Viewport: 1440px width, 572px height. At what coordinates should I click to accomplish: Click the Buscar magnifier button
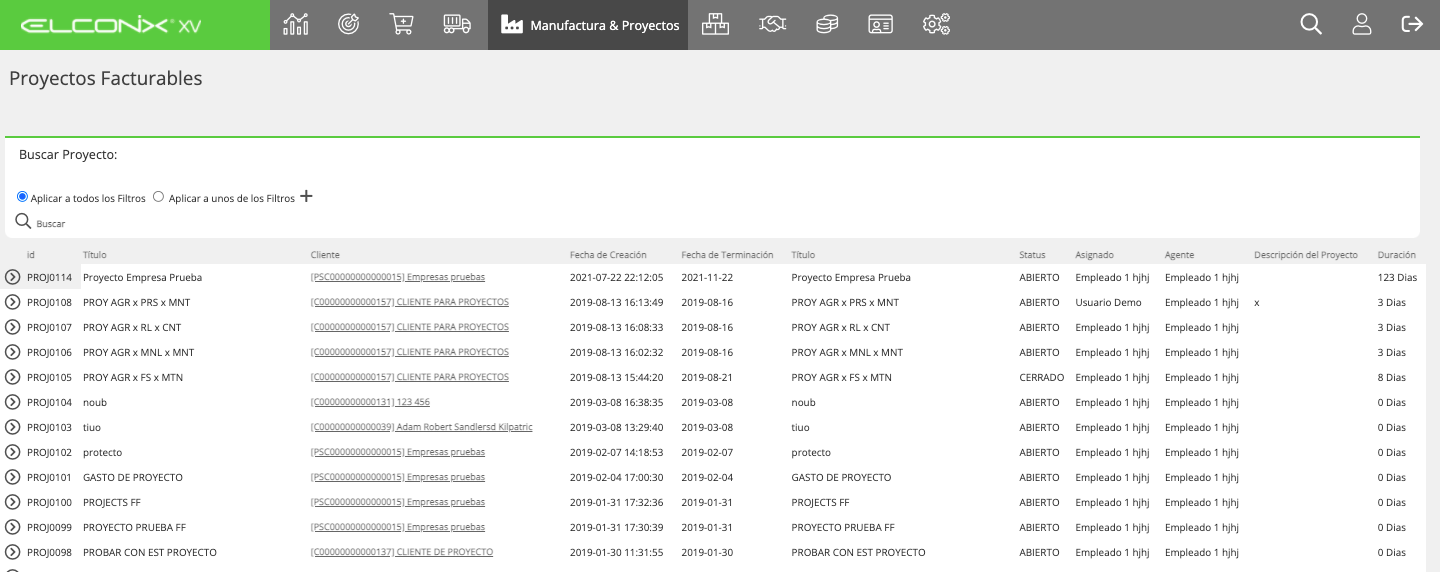[23, 221]
